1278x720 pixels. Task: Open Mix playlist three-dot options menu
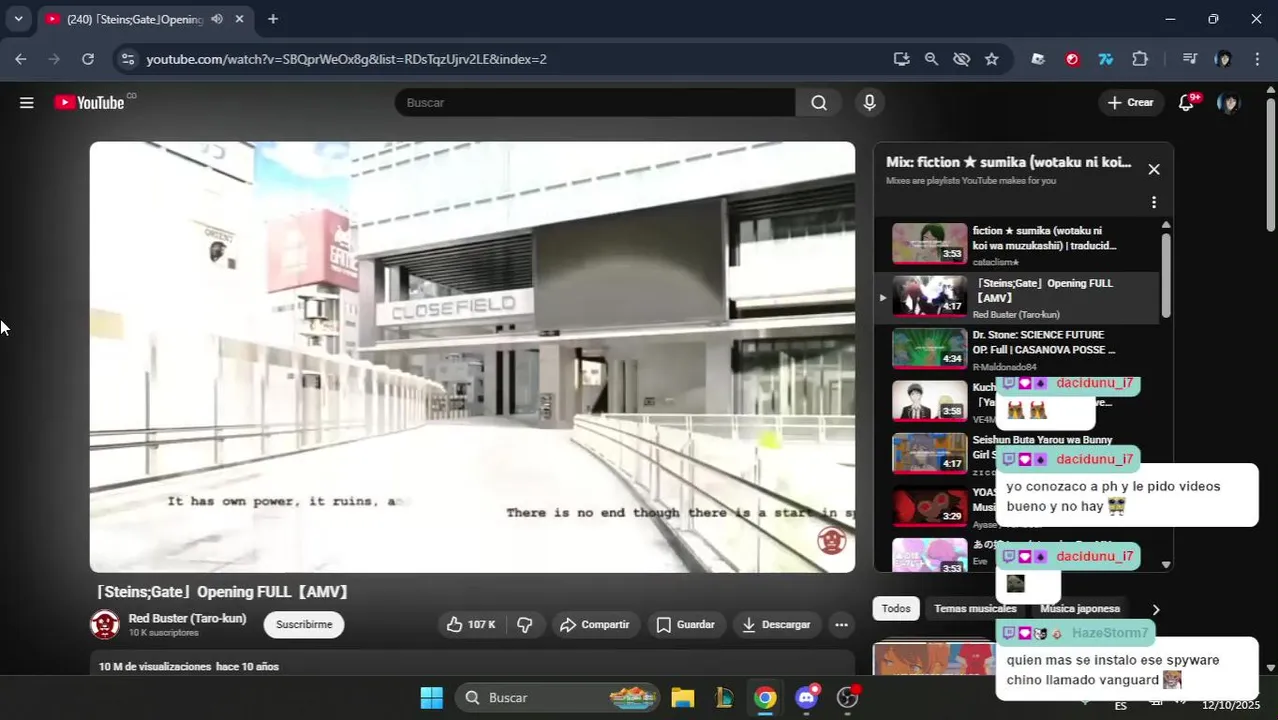pos(1154,202)
